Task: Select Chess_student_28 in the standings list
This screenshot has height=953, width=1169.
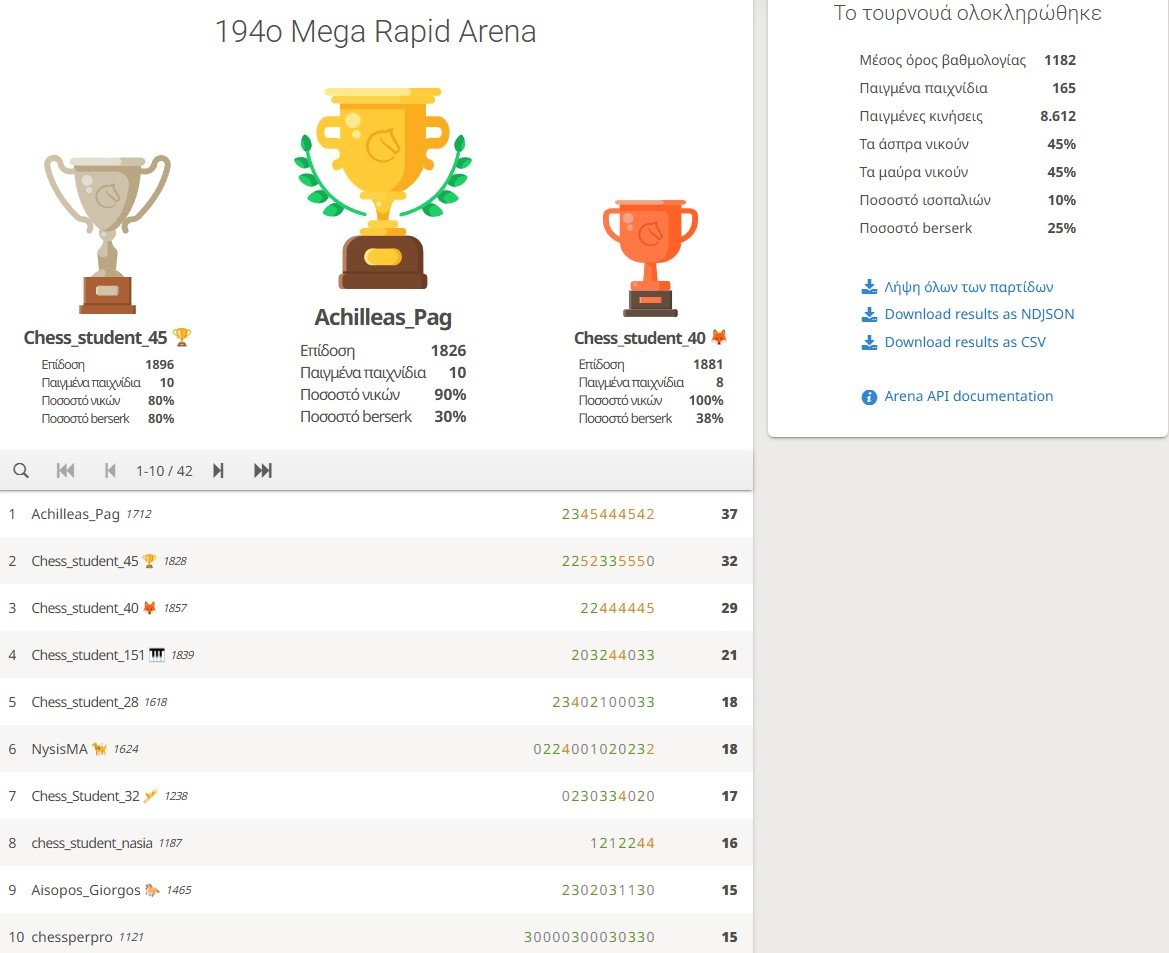Action: pos(86,701)
